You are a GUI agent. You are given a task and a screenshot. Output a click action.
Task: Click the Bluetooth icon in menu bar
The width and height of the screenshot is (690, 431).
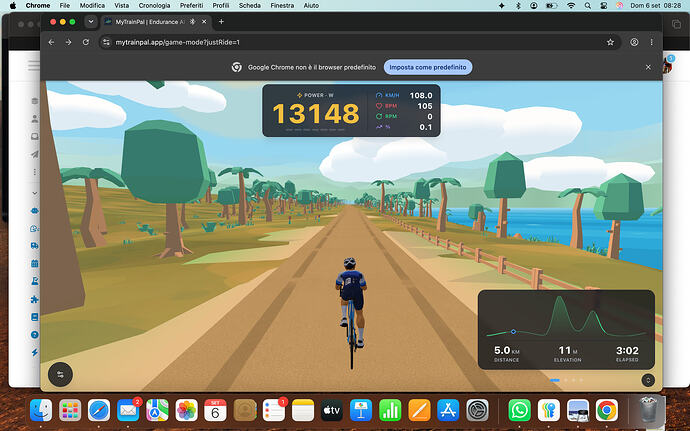[518, 5]
